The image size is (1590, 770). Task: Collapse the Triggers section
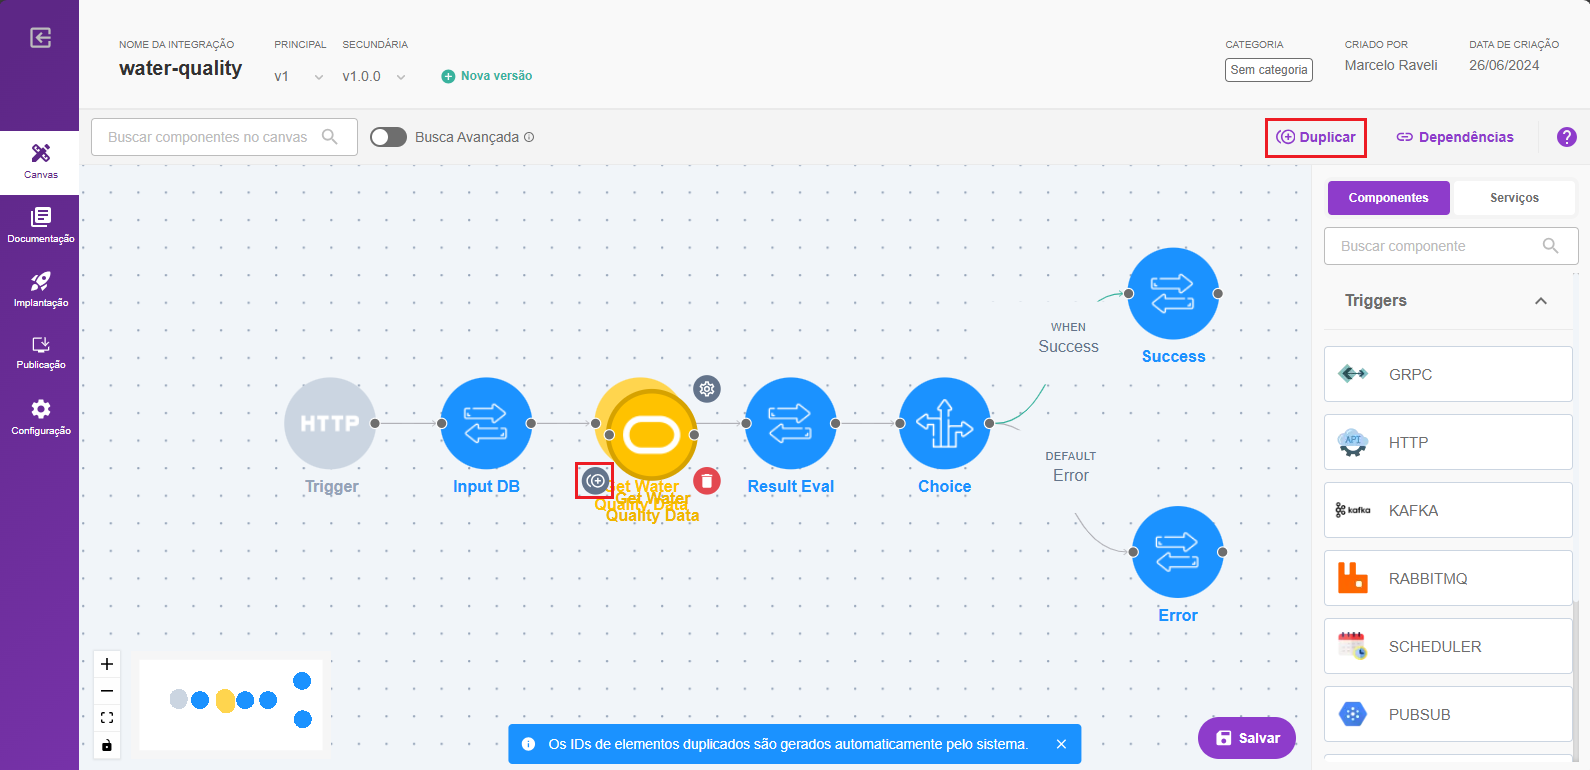(x=1540, y=301)
